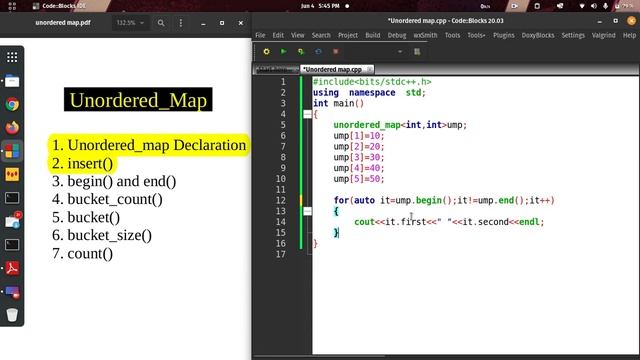640x360 pixels.
Task: Open the Settings menu
Action: tap(573, 35)
